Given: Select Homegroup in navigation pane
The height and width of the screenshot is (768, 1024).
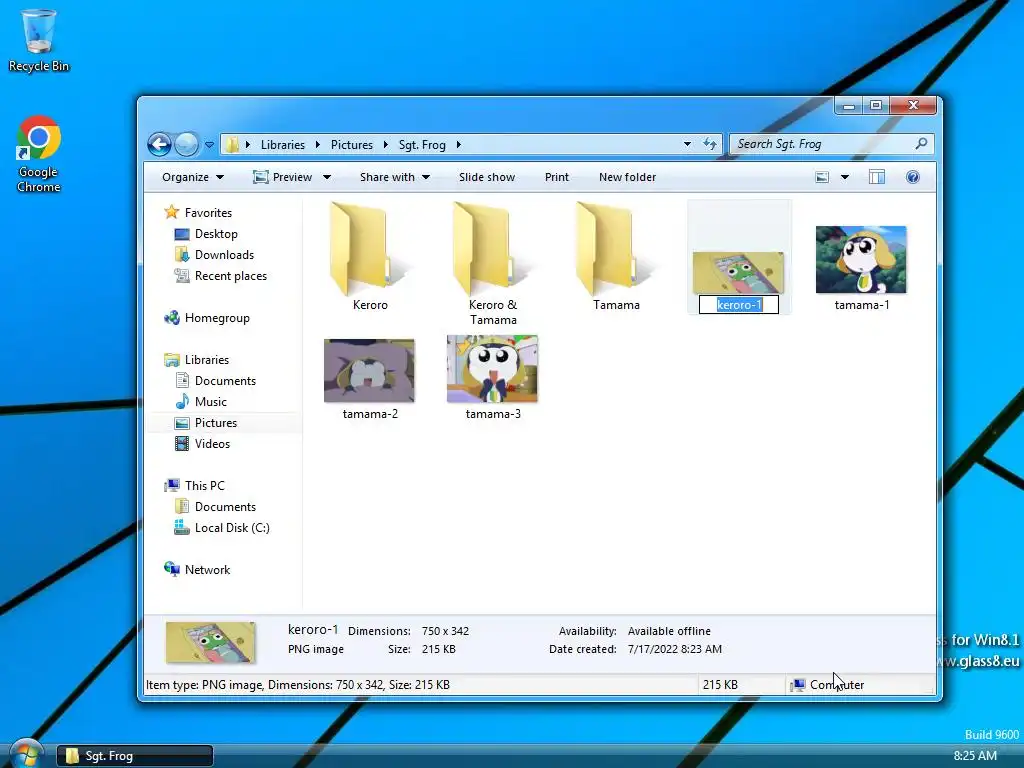Looking at the screenshot, I should click(217, 318).
